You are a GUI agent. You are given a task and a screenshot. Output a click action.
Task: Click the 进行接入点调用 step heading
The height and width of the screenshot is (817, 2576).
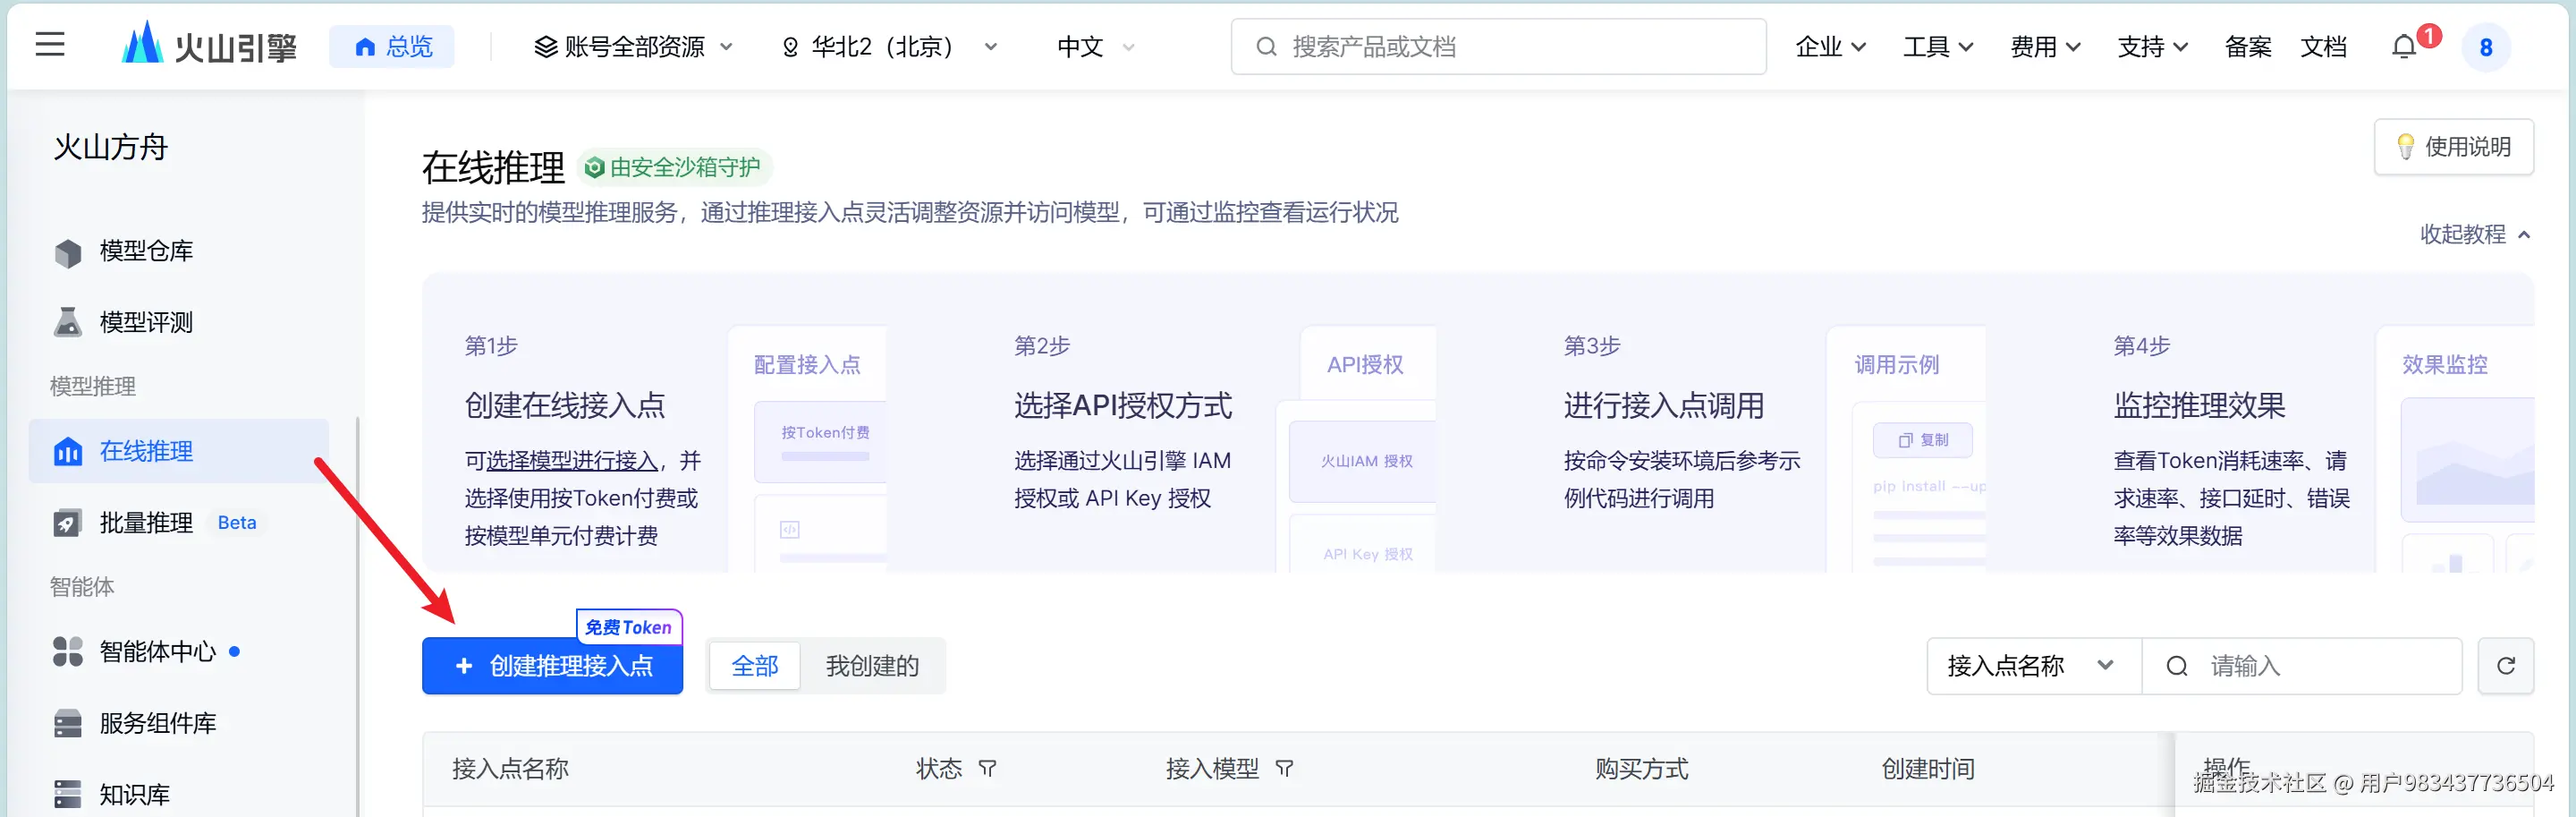pyautogui.click(x=1664, y=406)
